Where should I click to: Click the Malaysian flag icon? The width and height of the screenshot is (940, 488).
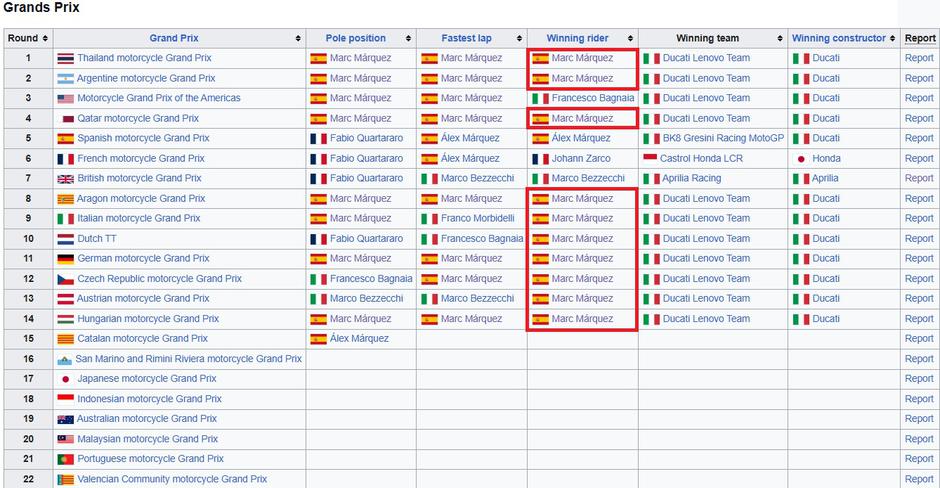[65, 439]
